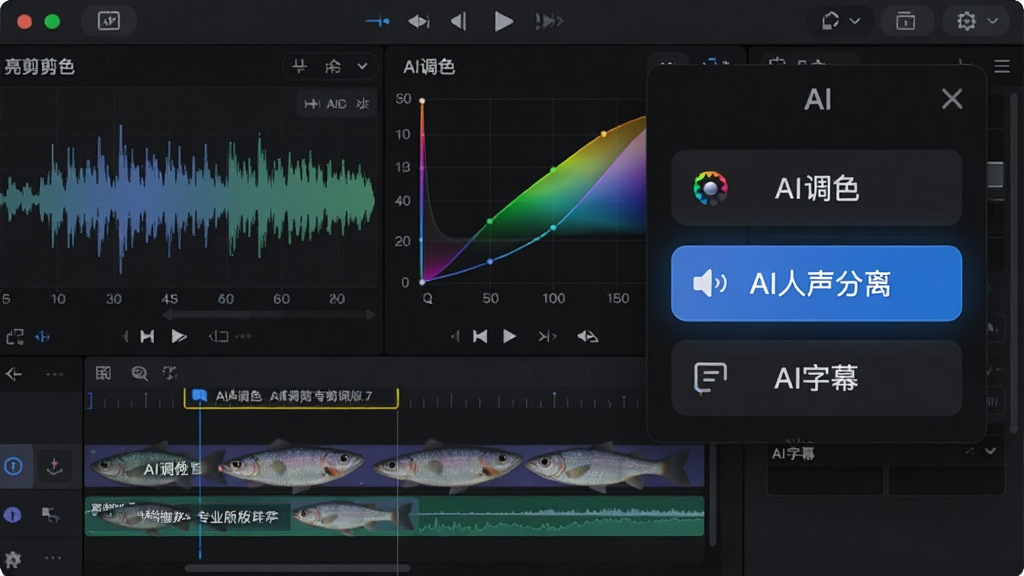Fast-forward using the top toolbar button

549,22
